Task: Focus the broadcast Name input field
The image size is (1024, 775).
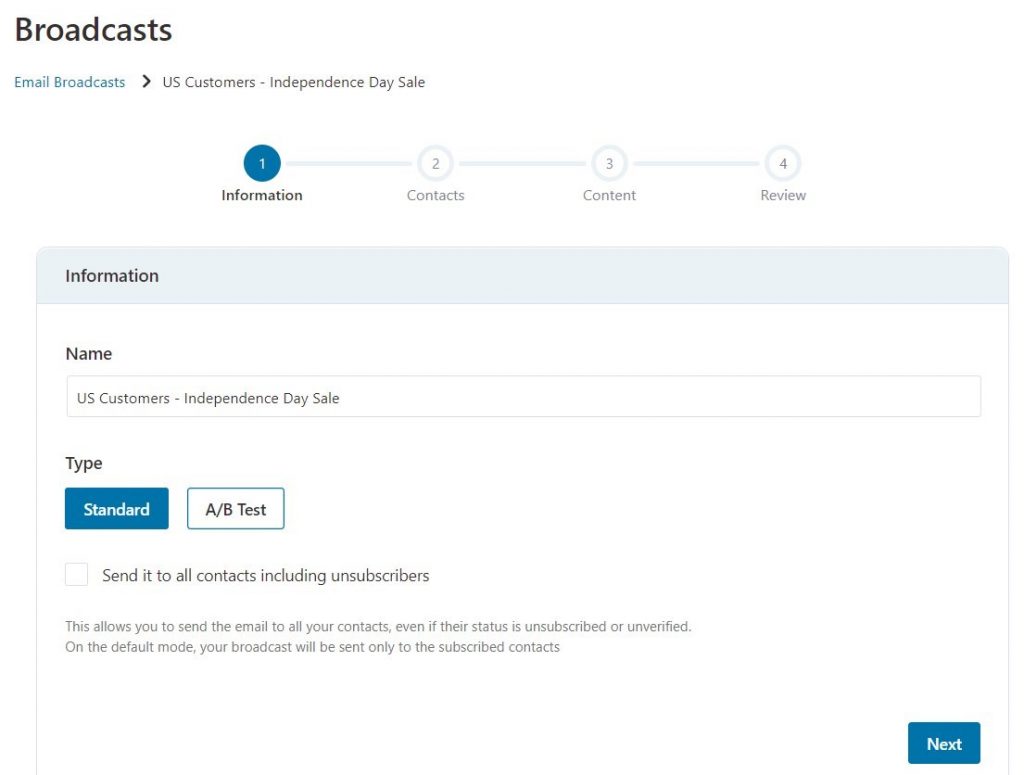Action: point(523,396)
